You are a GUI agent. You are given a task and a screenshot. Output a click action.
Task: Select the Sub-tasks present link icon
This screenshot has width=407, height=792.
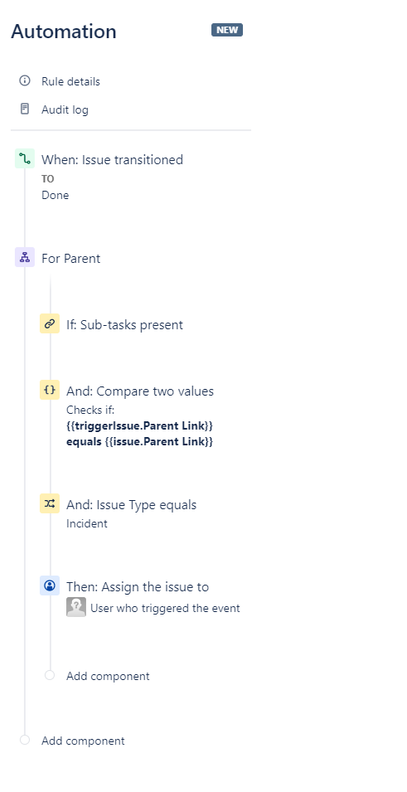pos(49,324)
